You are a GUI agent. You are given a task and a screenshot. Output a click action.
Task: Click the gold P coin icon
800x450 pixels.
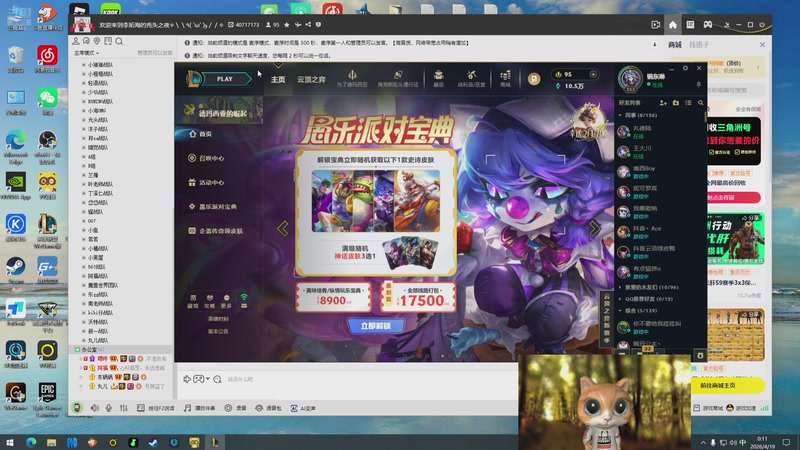point(534,79)
